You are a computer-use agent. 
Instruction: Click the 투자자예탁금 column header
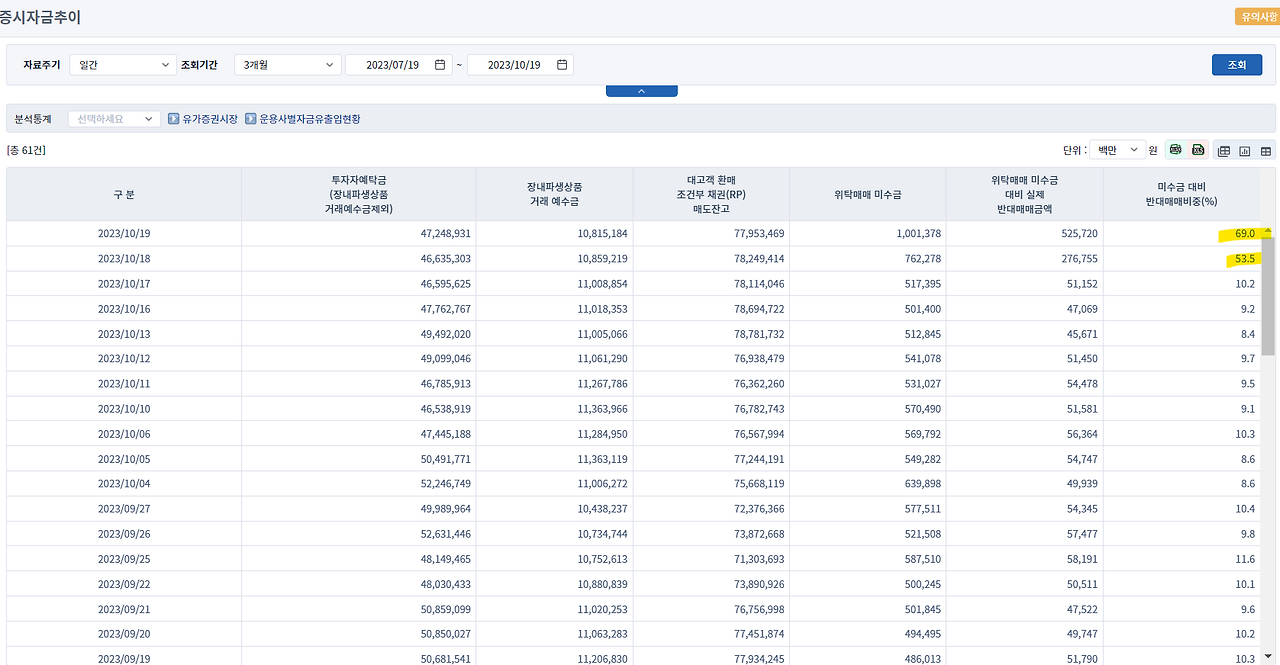tap(359, 194)
